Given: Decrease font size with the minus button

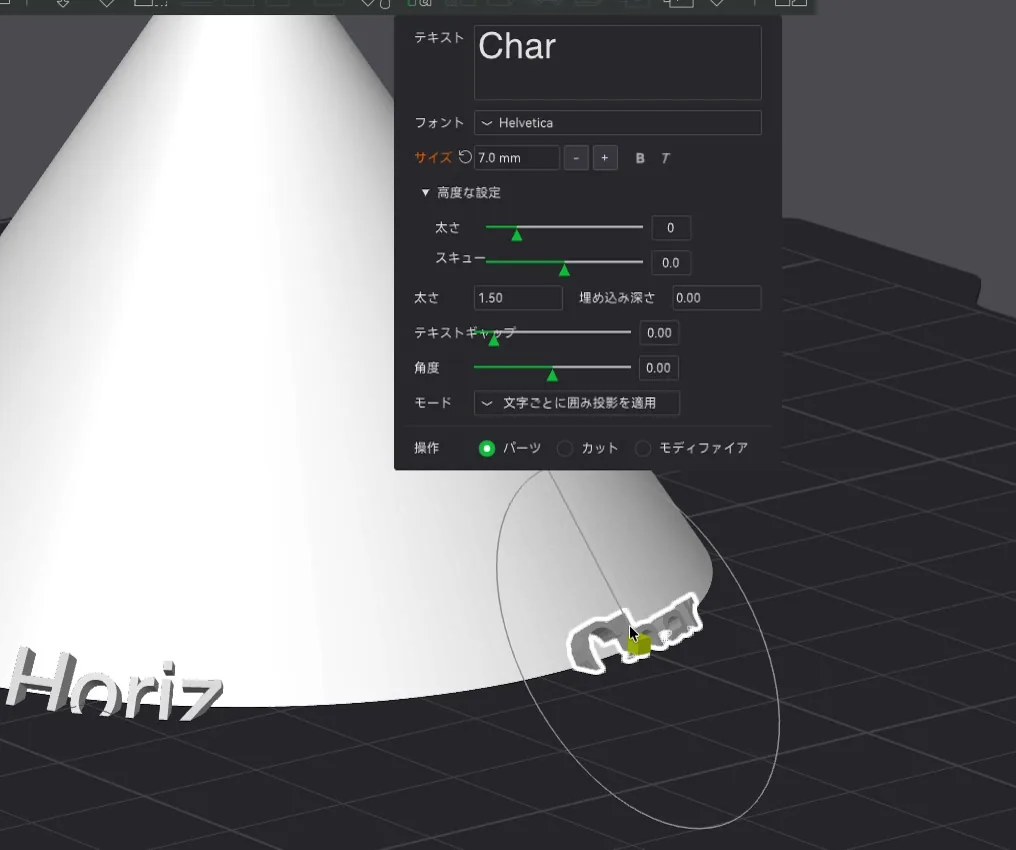Looking at the screenshot, I should (576, 158).
